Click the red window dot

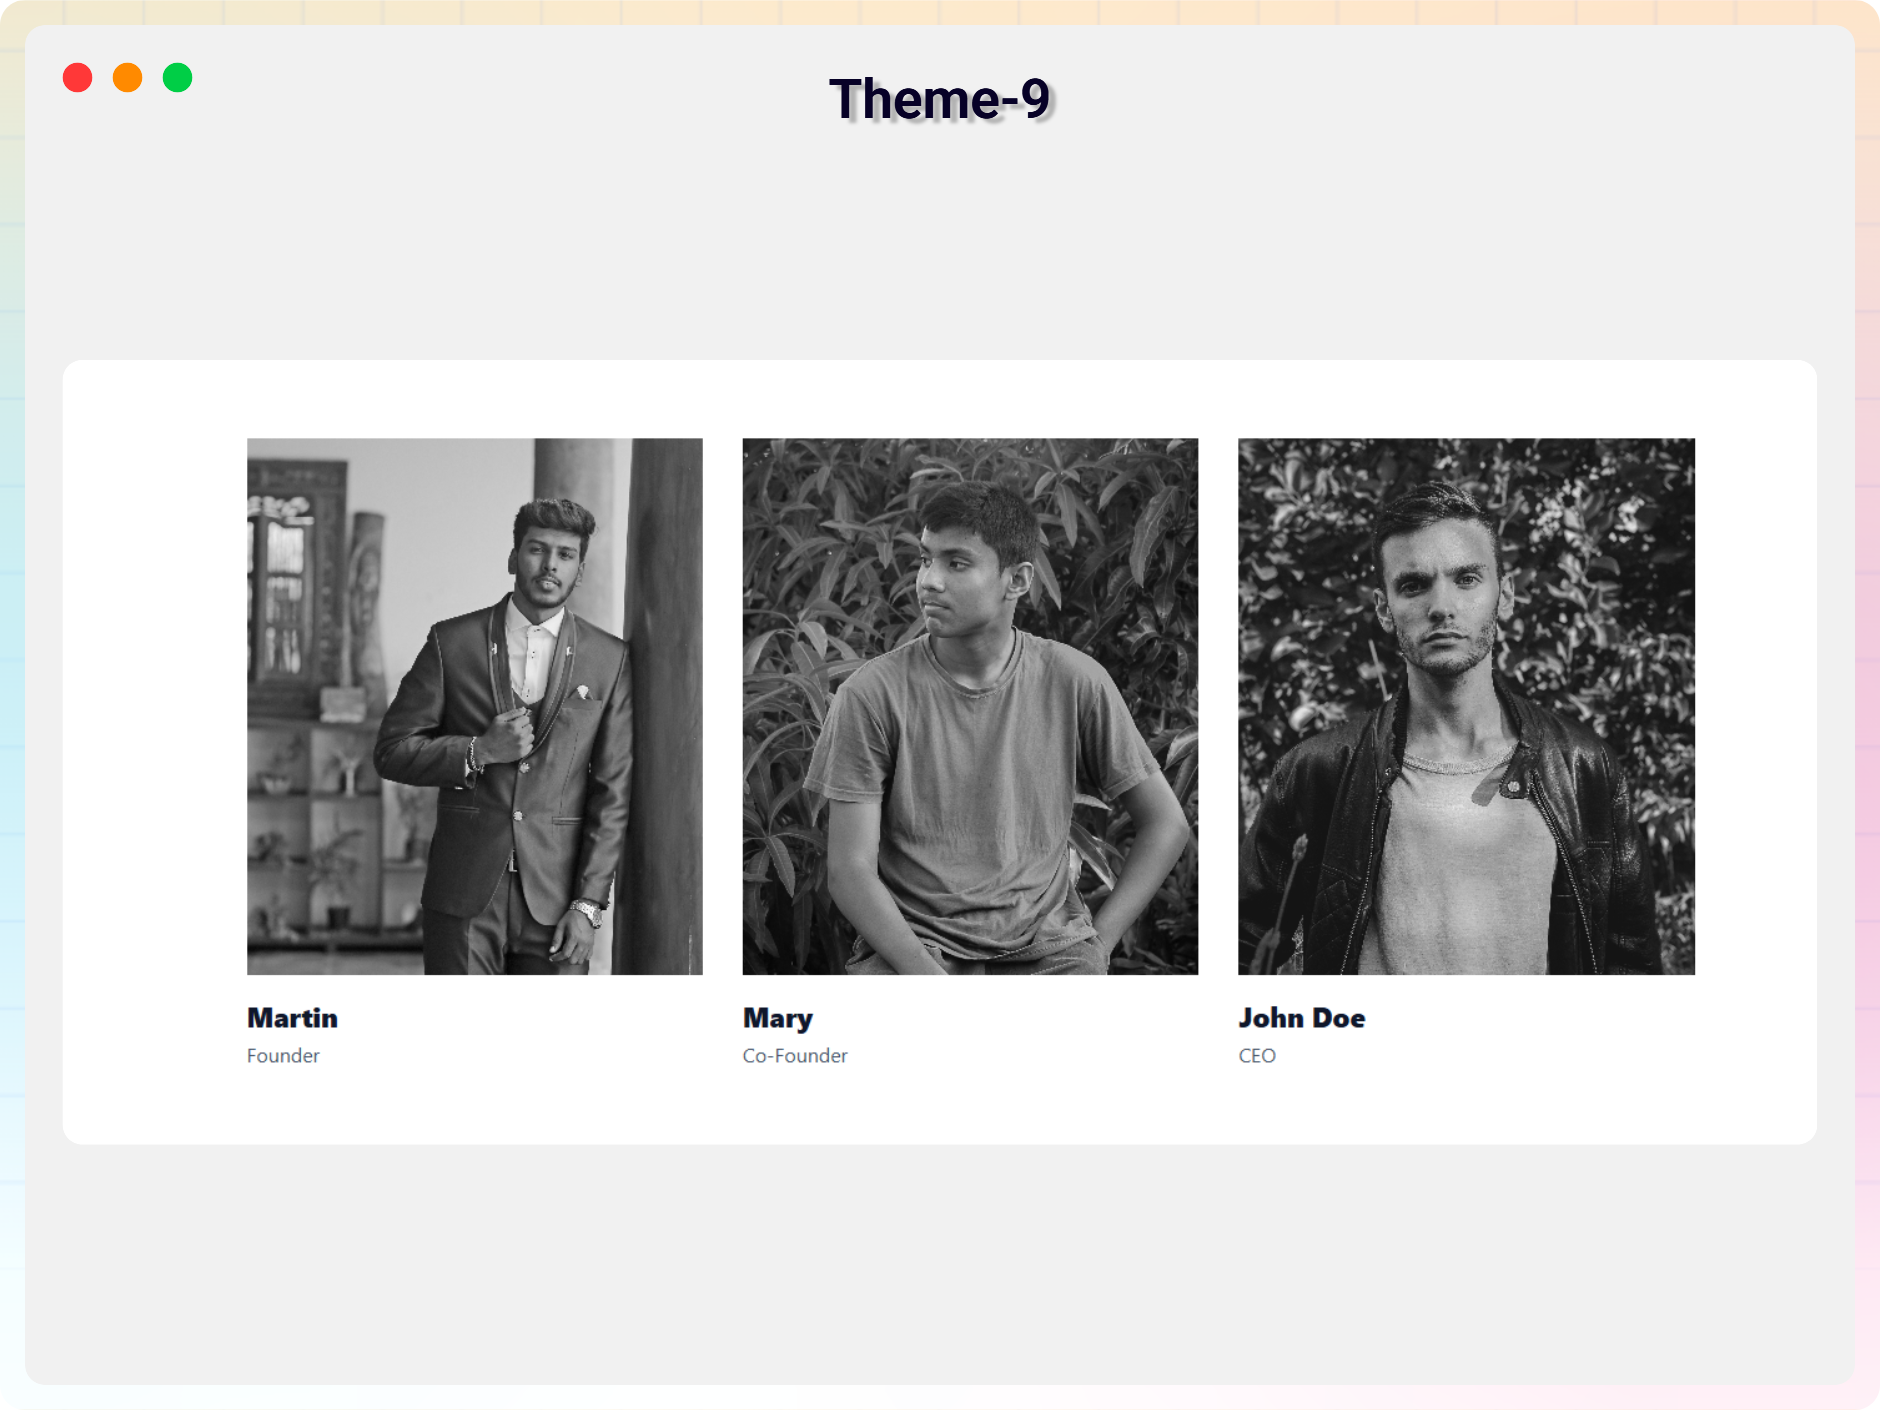click(x=77, y=78)
